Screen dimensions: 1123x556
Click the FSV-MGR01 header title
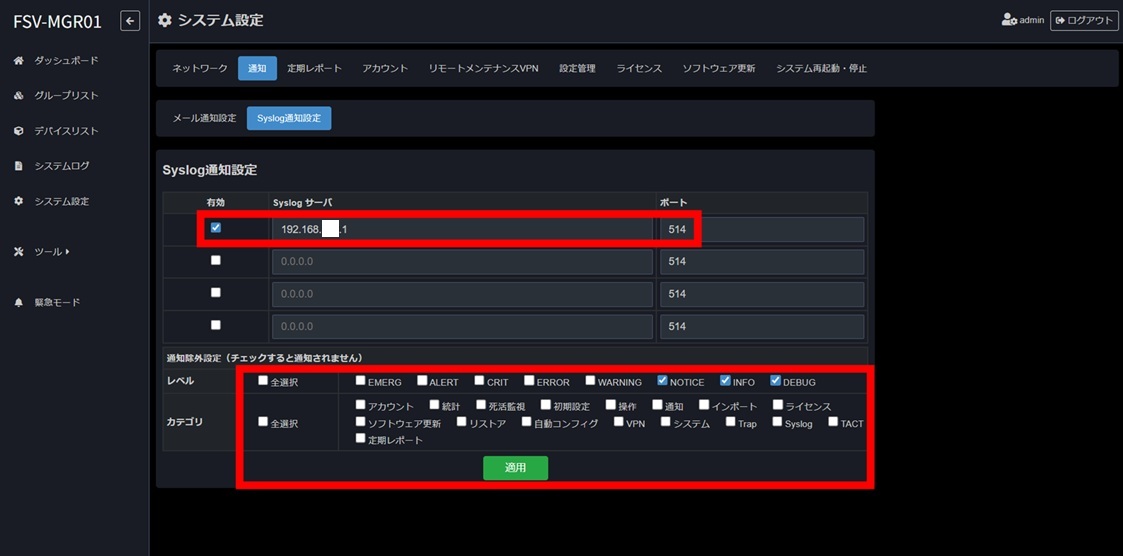coord(57,21)
